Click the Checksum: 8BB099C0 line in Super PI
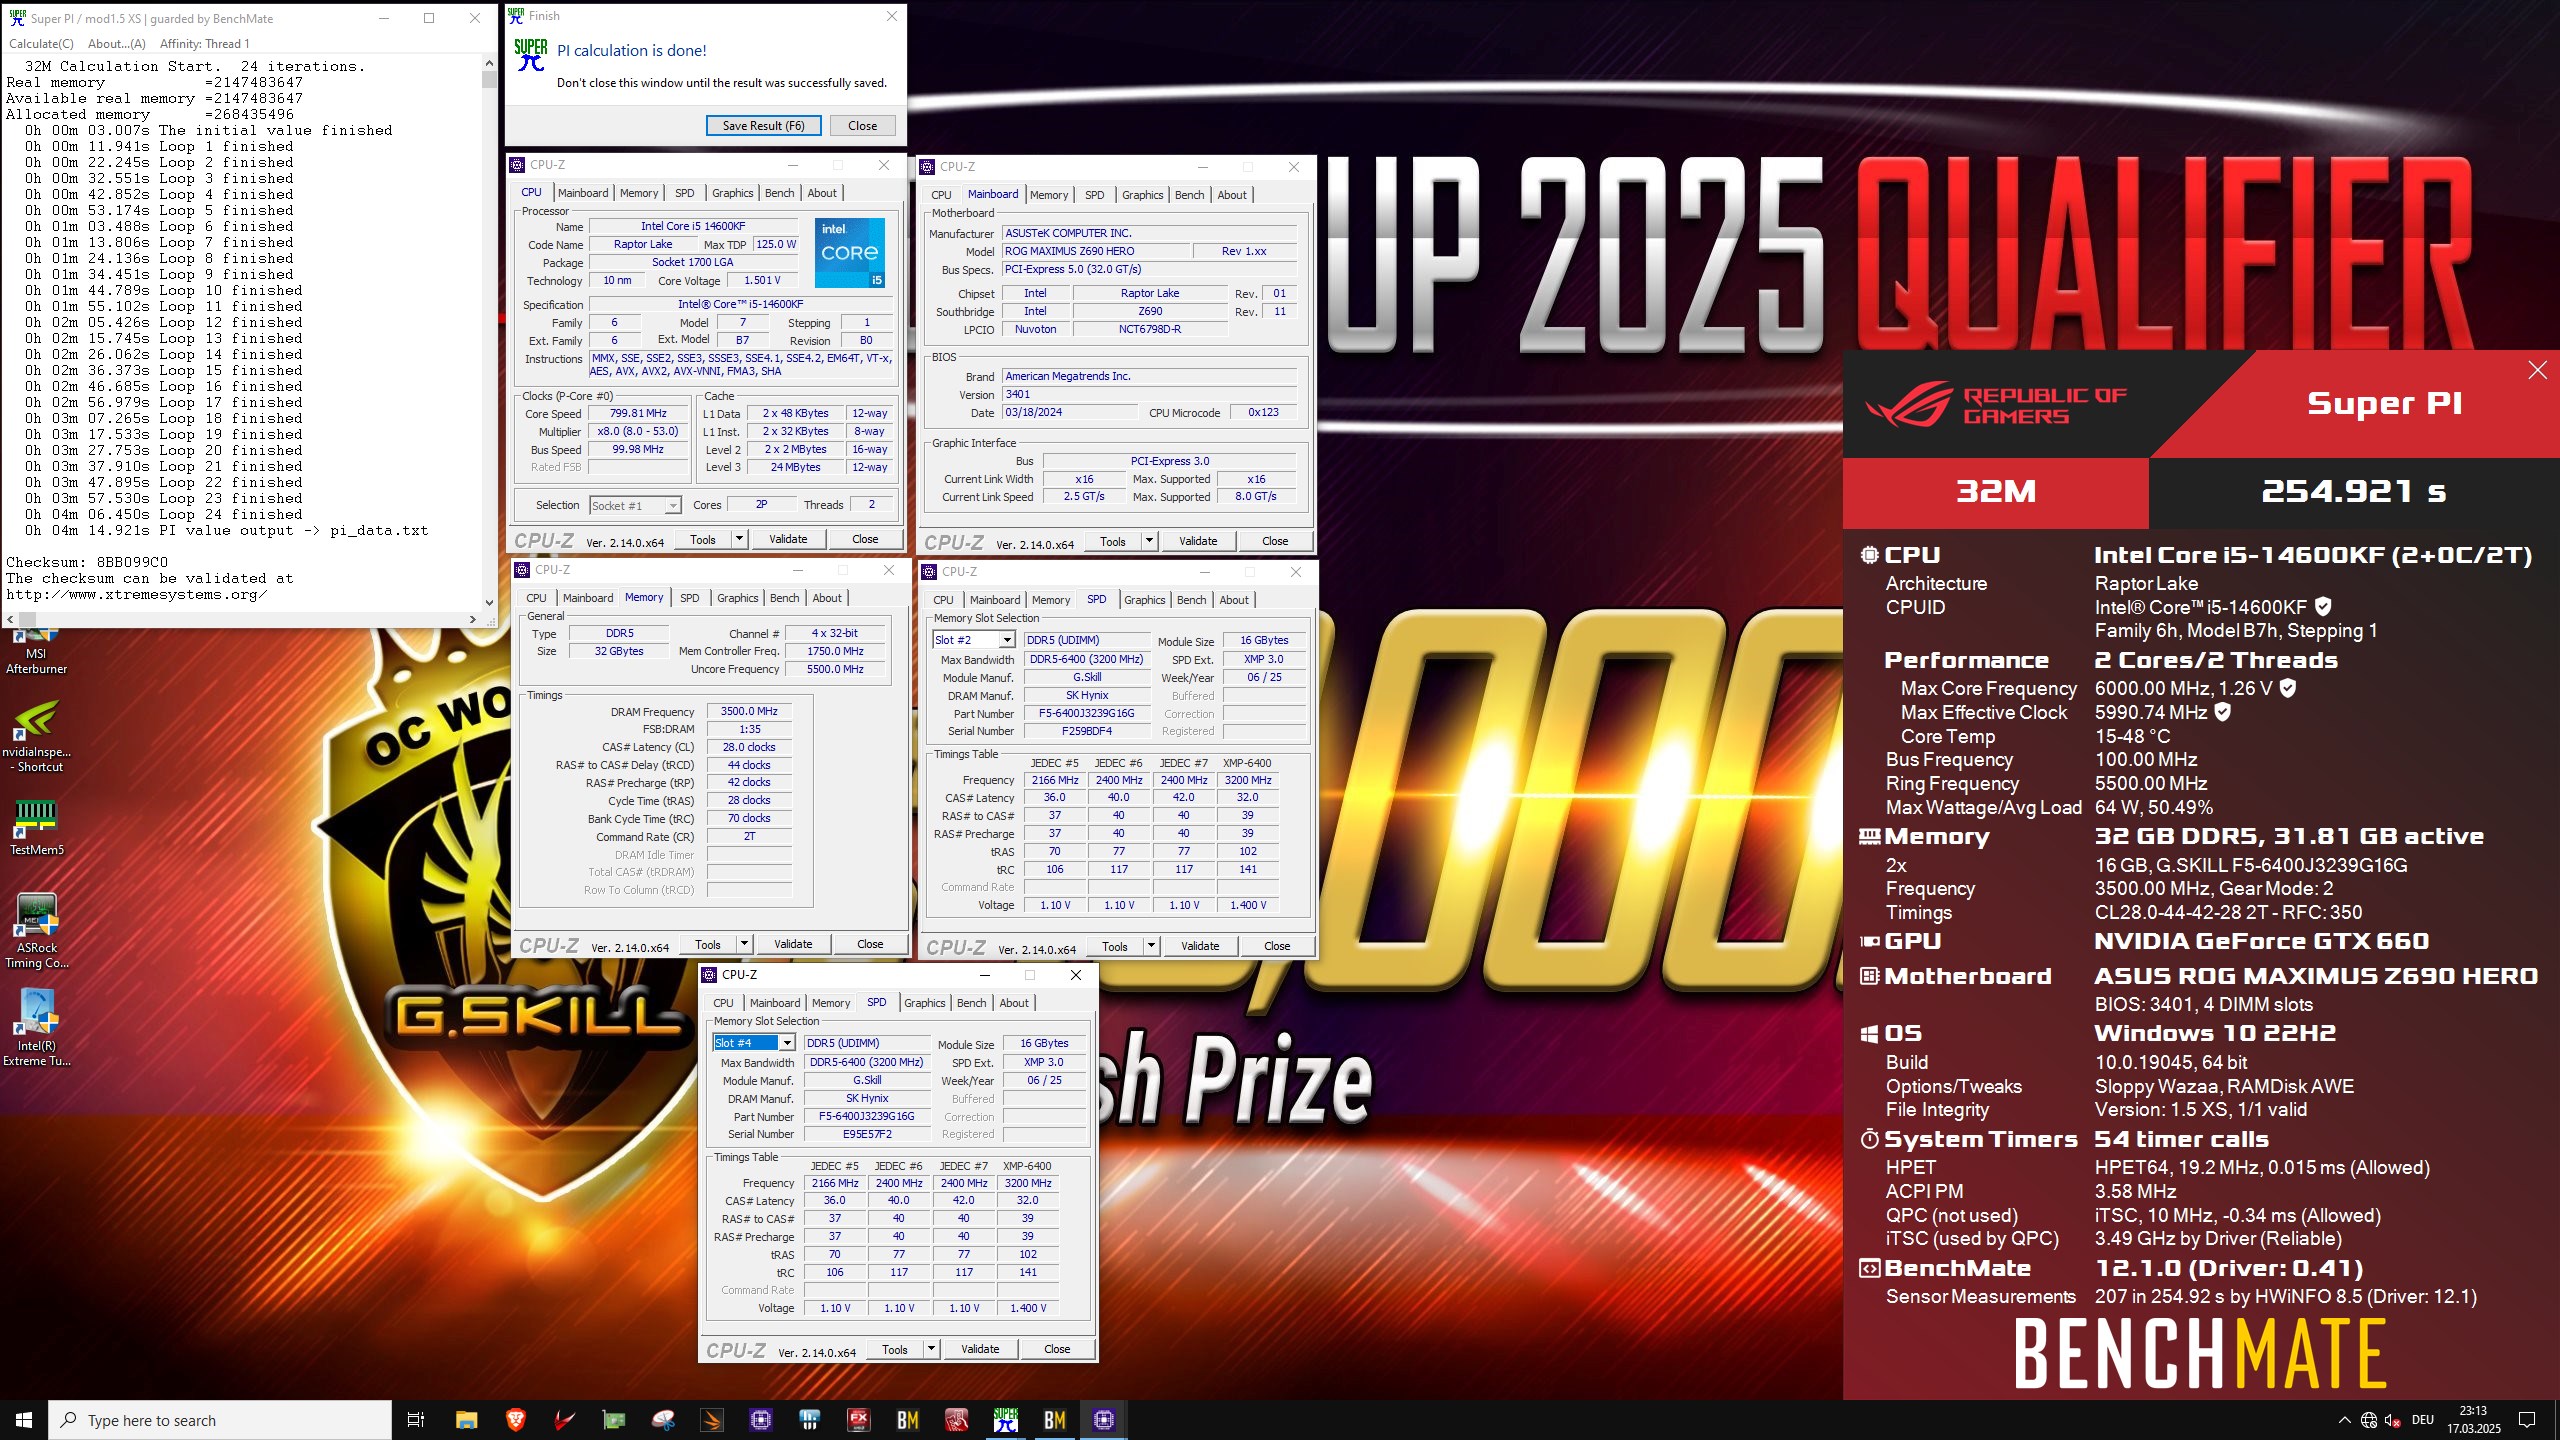The width and height of the screenshot is (2560, 1440). pyautogui.click(x=87, y=562)
